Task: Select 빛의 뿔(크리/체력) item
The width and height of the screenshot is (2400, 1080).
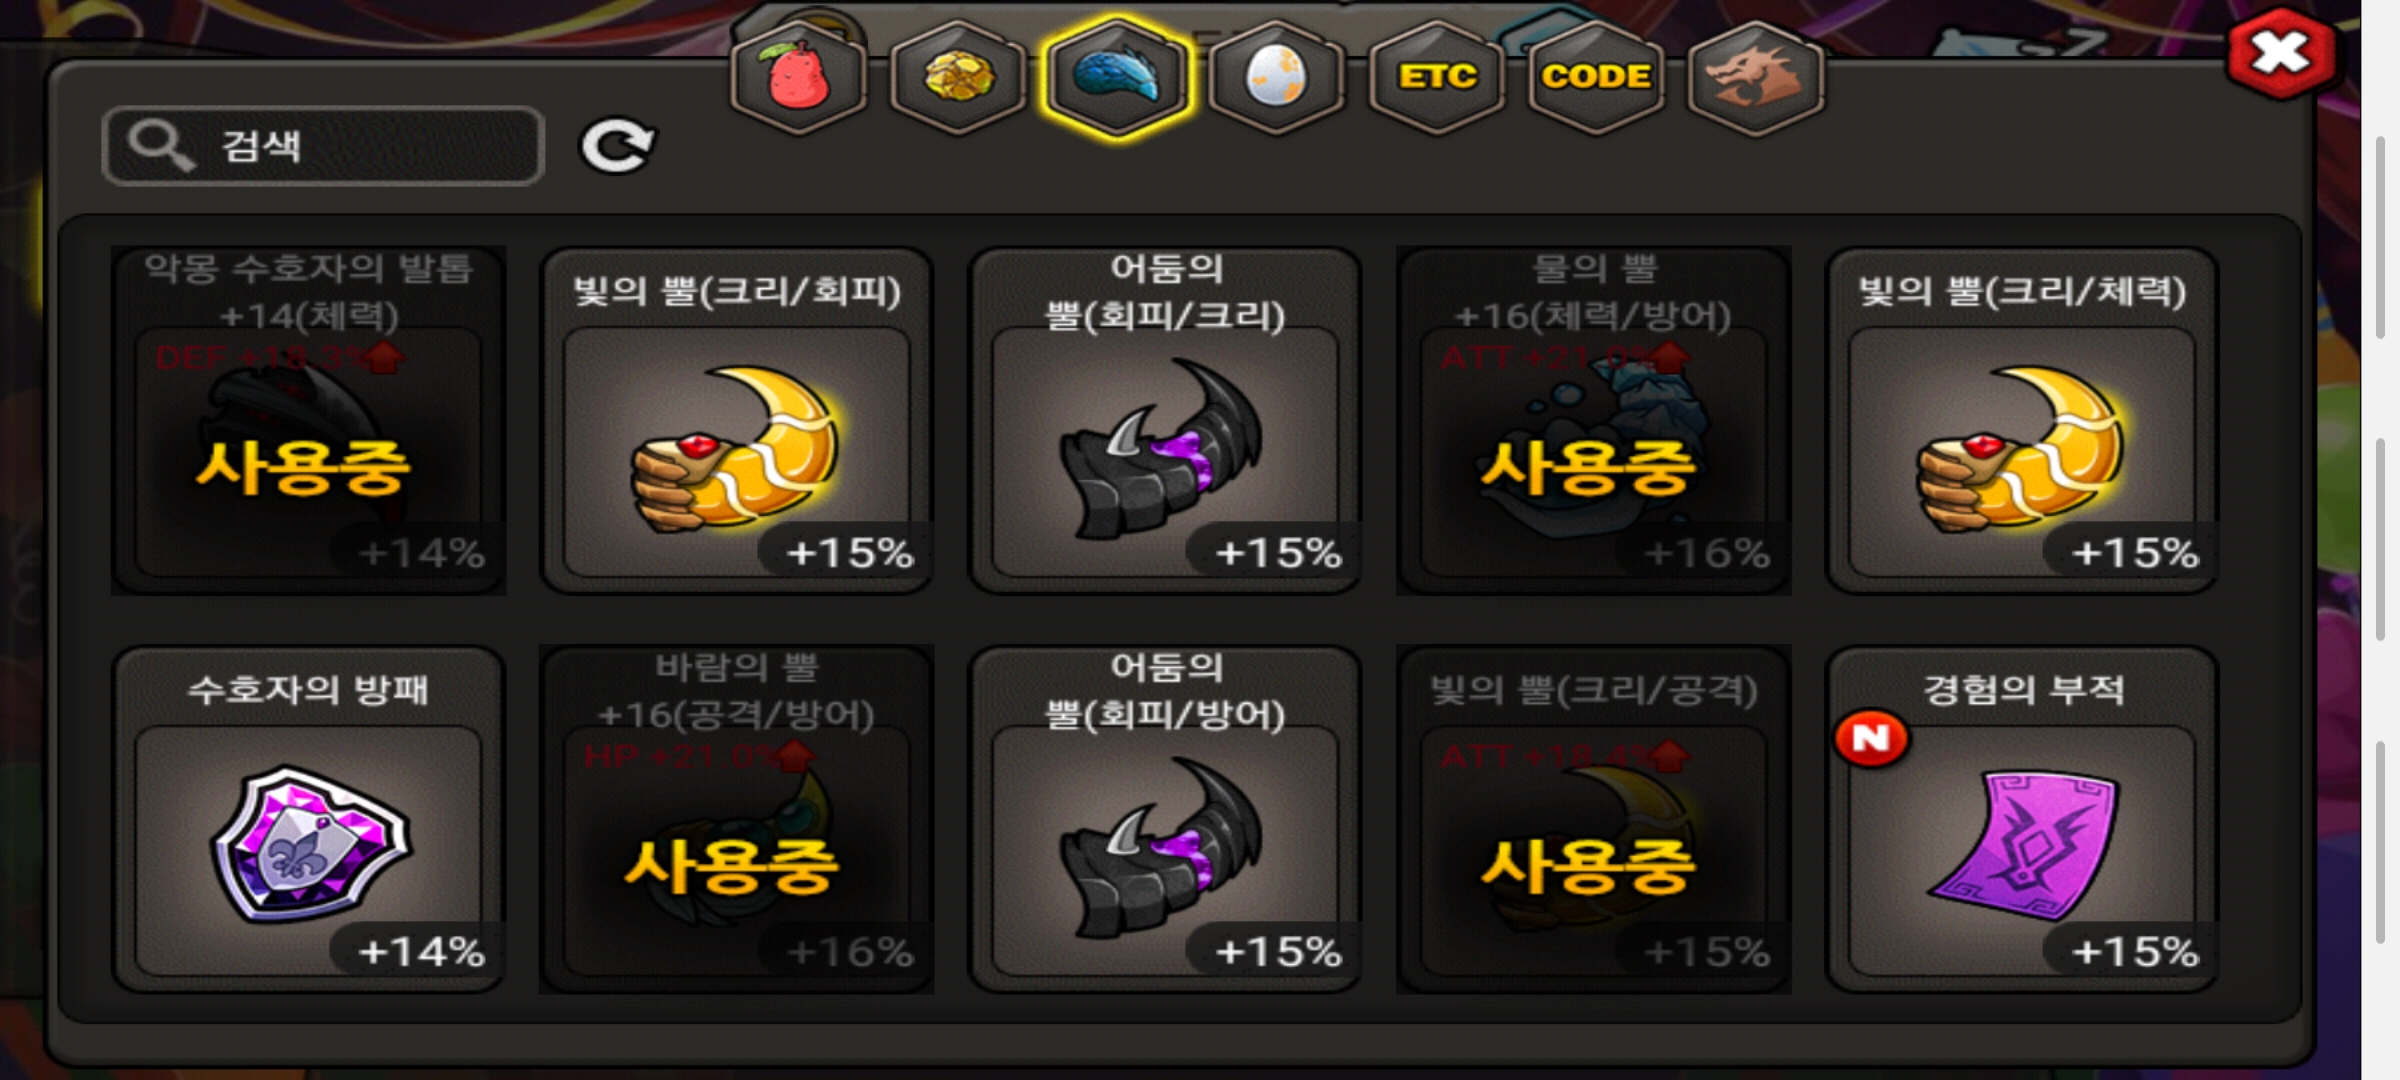Action: click(x=2022, y=421)
